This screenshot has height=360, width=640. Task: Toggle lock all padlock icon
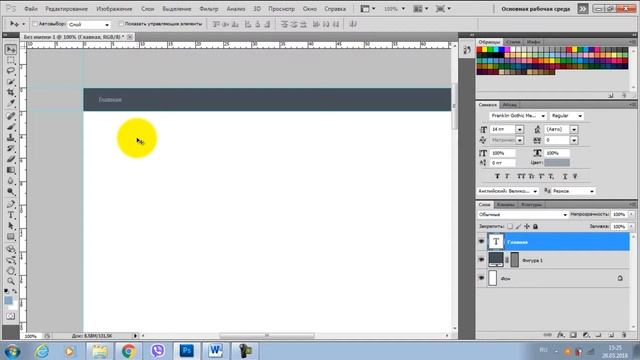pyautogui.click(x=536, y=226)
